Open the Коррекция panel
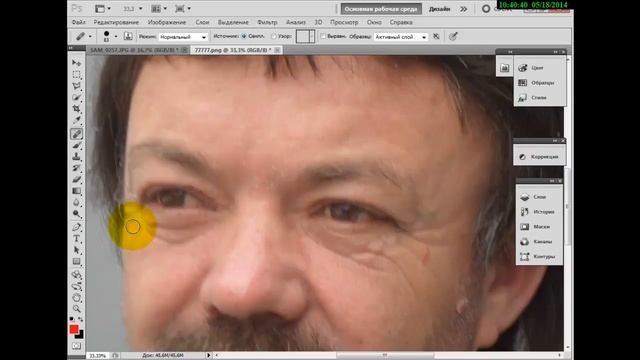640x360 pixels. pyautogui.click(x=539, y=157)
